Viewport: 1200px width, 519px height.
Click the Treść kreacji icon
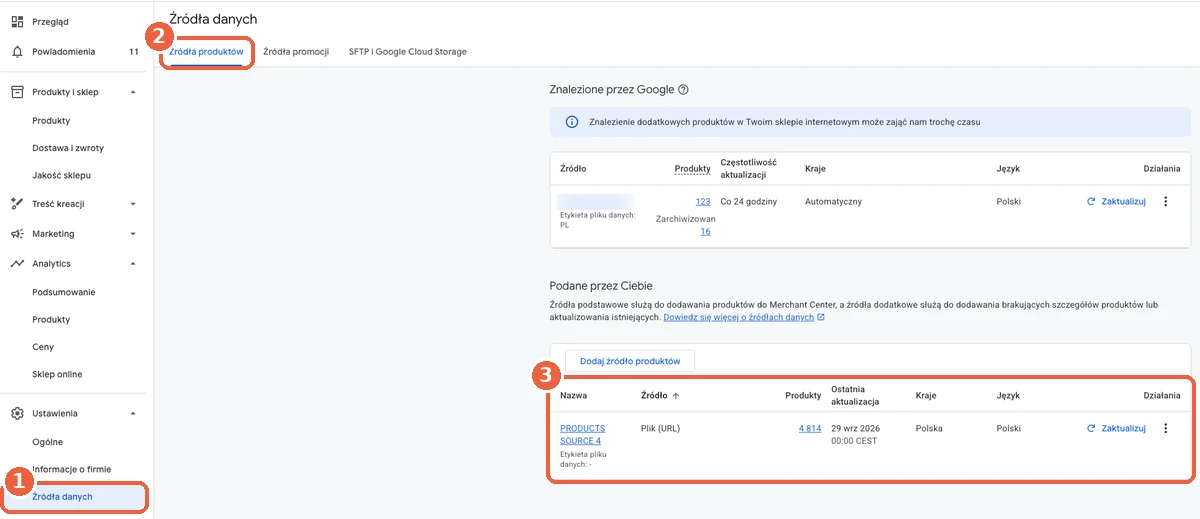click(x=17, y=203)
